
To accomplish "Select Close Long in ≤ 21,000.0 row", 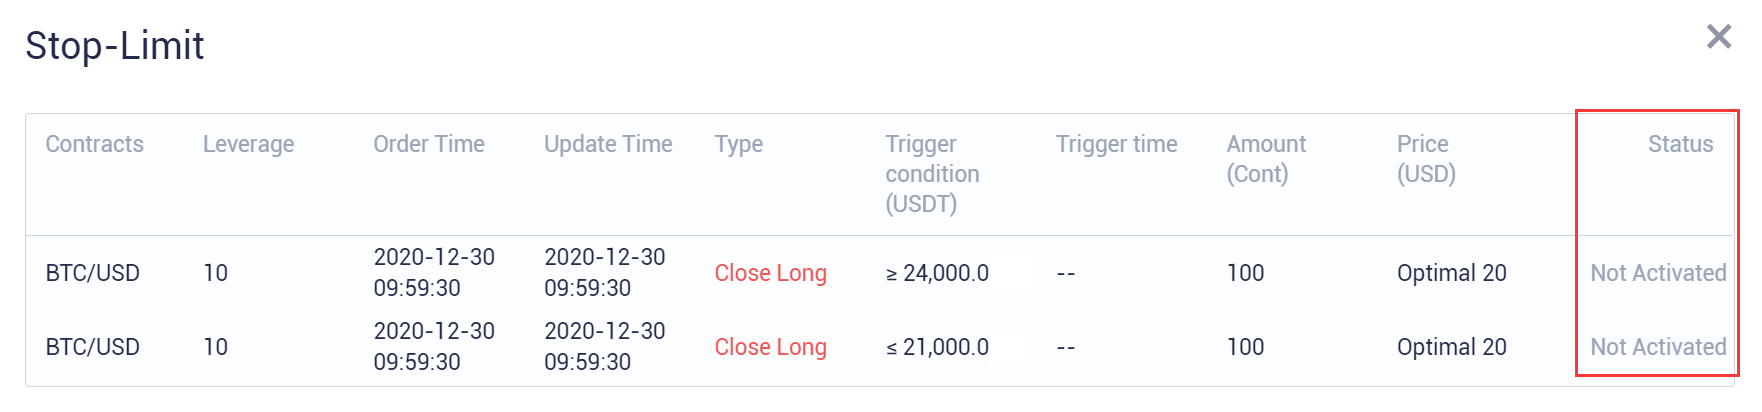I will pos(770,347).
